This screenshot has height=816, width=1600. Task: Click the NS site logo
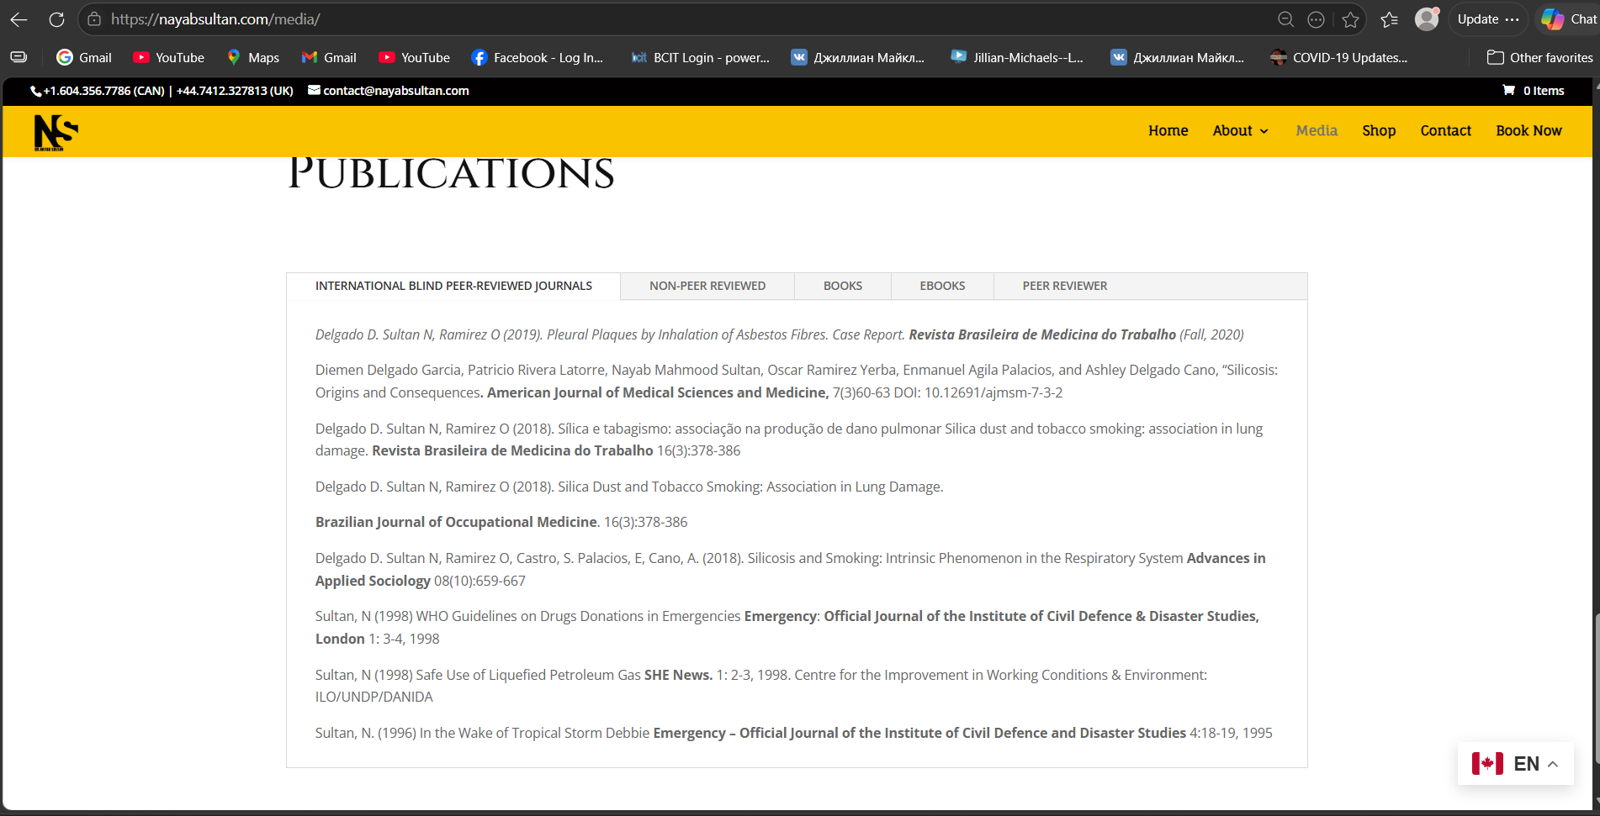[56, 132]
